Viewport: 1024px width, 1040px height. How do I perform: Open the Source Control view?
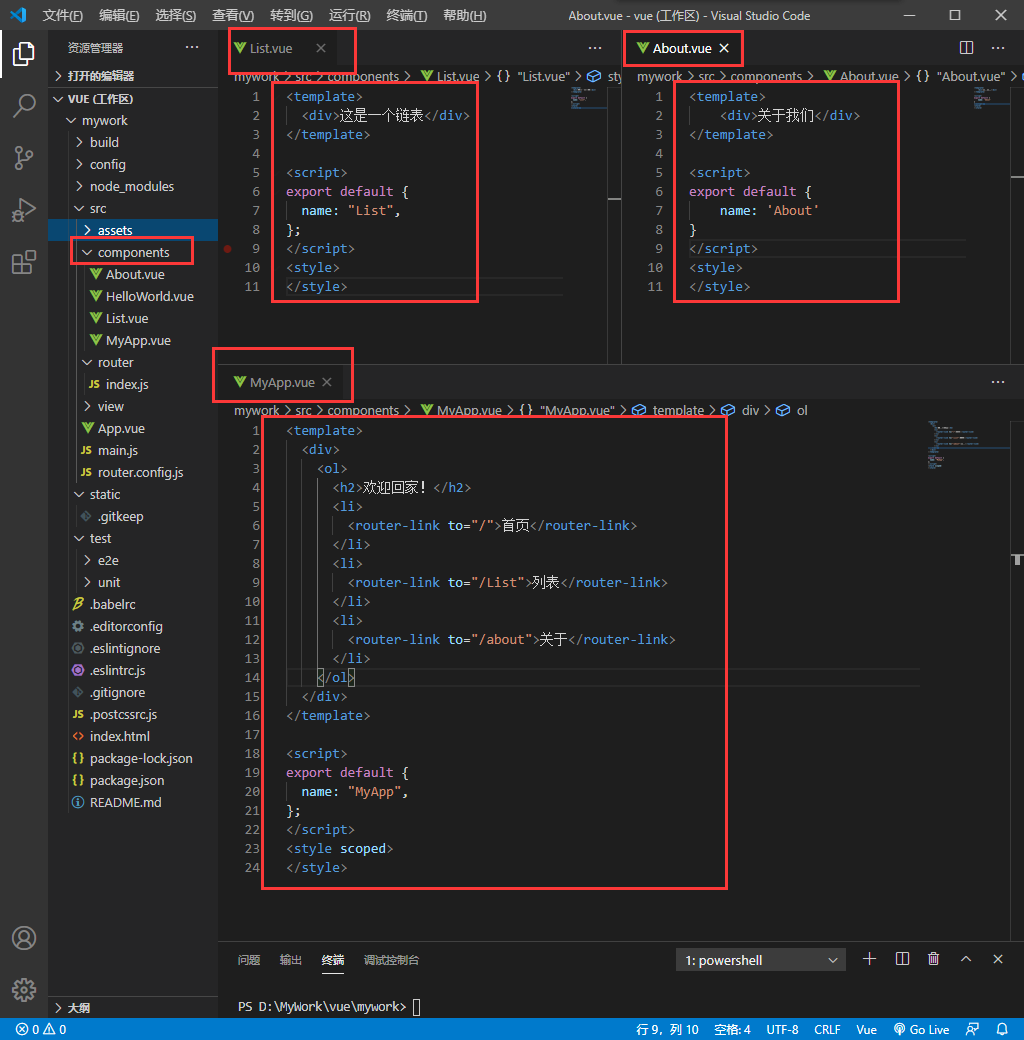click(24, 158)
